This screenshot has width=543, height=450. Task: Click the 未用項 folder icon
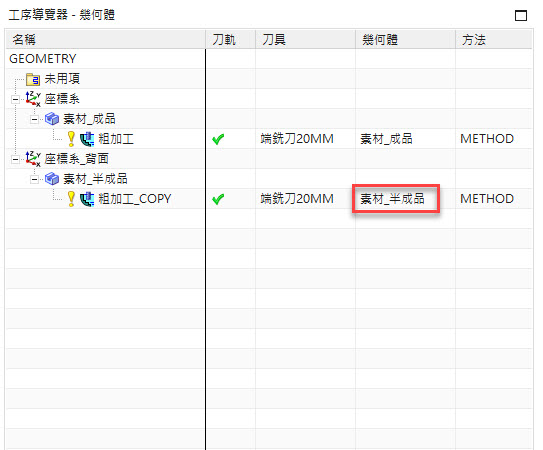(x=33, y=79)
